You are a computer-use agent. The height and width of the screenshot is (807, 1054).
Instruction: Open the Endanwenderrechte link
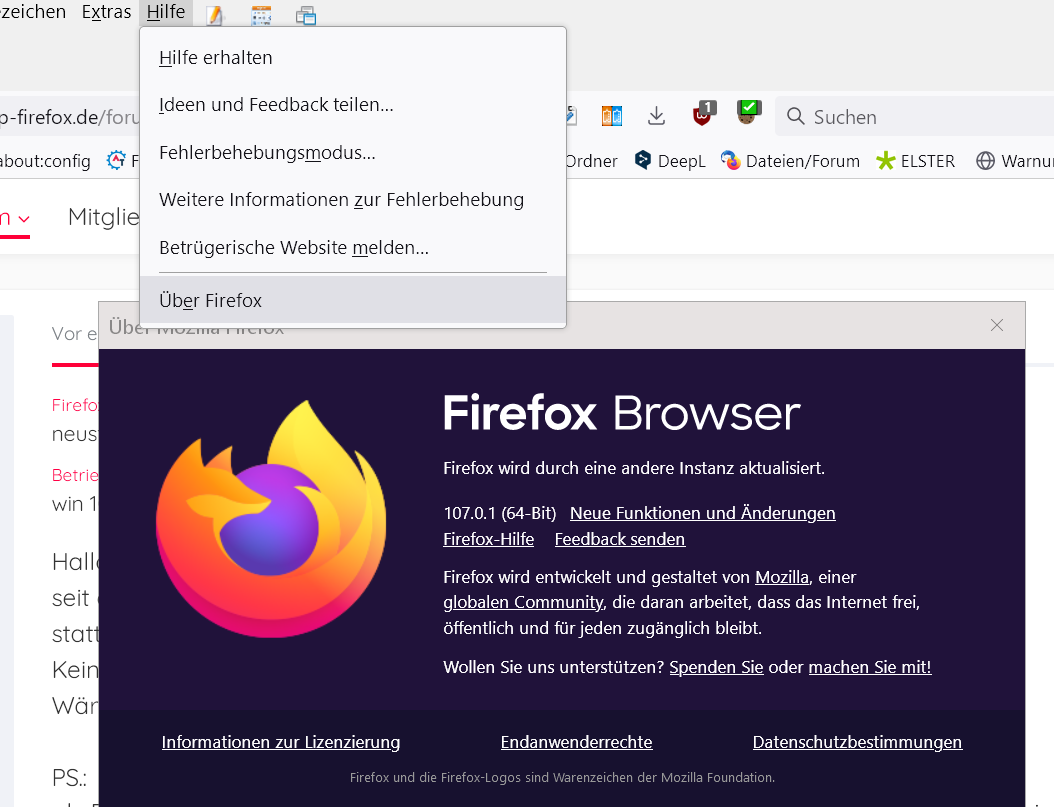pos(577,742)
